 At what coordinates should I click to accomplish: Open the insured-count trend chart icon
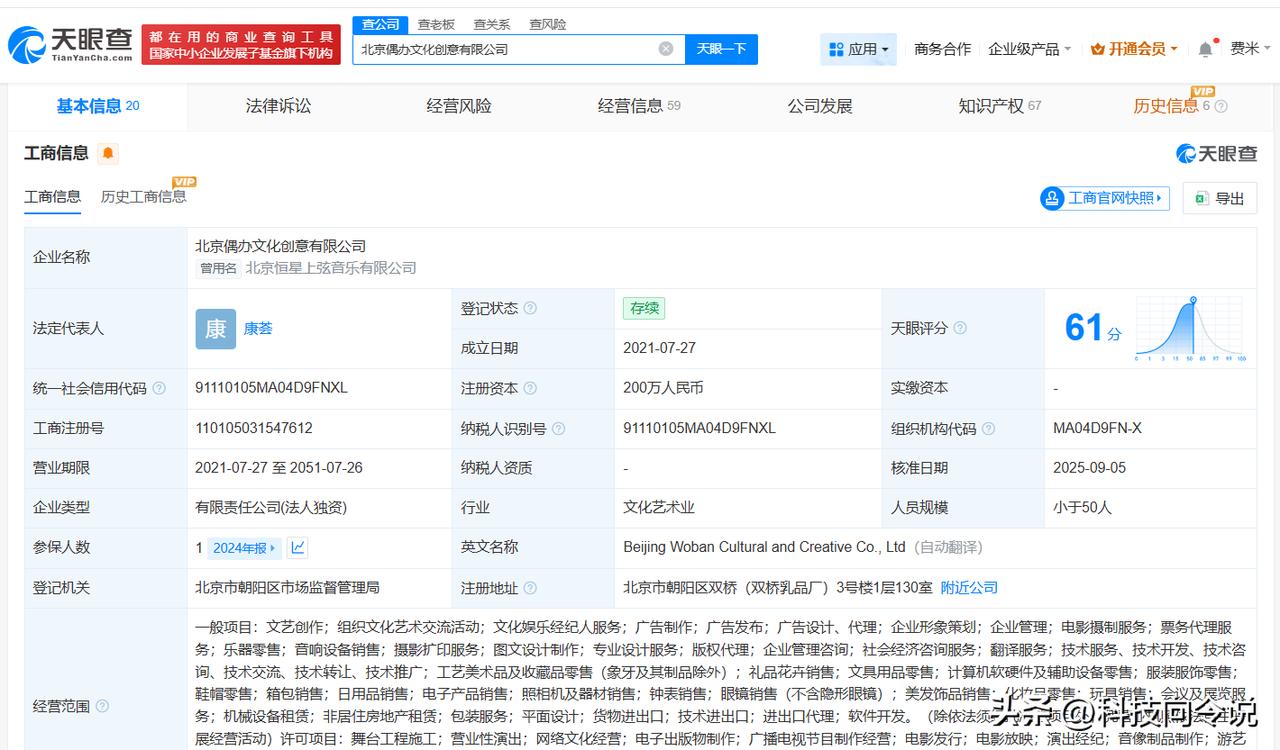tap(297, 547)
